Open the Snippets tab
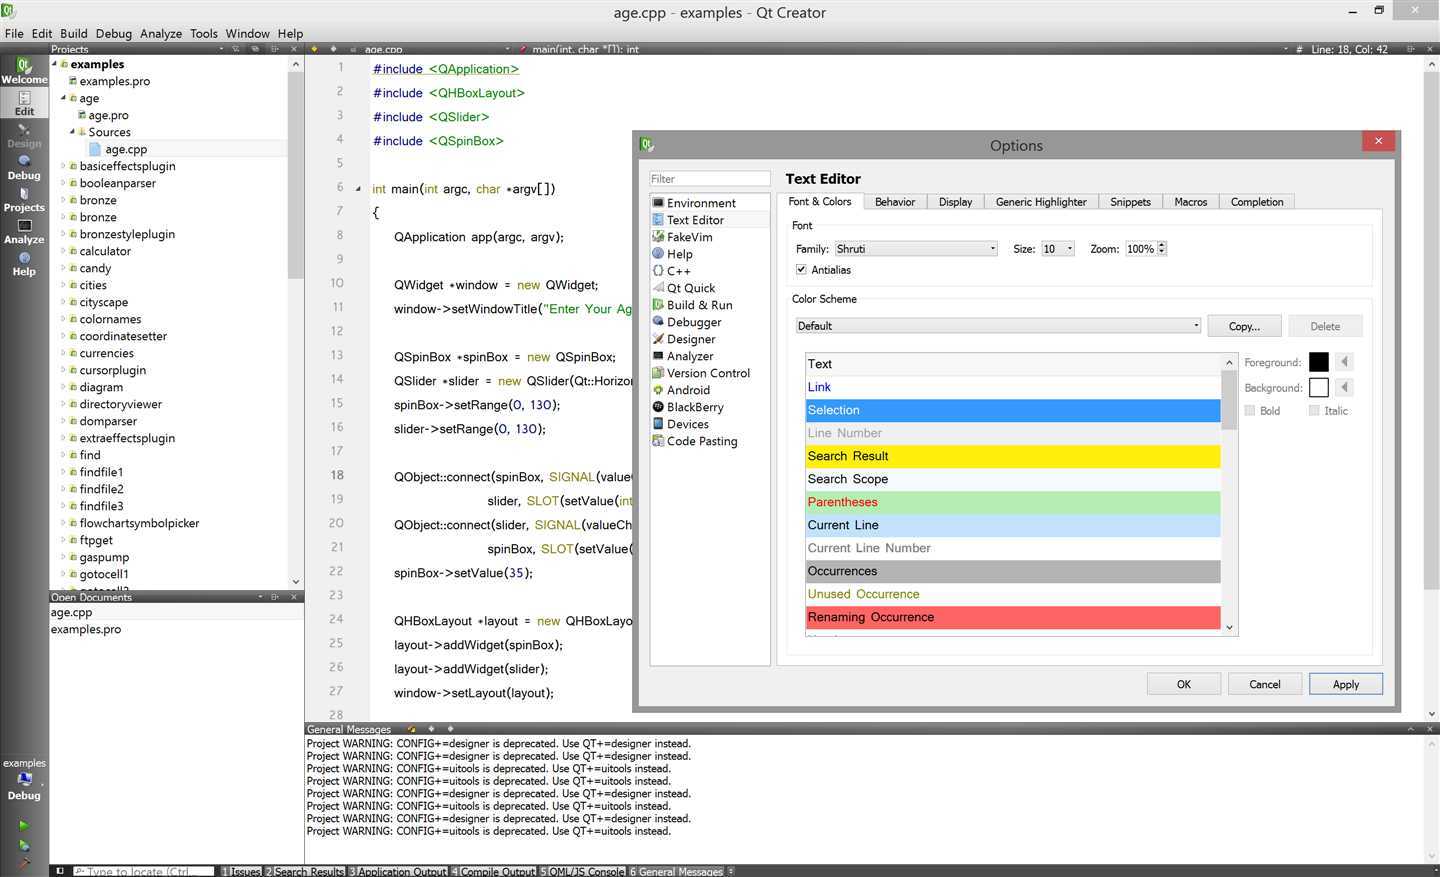This screenshot has height=877, width=1440. point(1130,202)
